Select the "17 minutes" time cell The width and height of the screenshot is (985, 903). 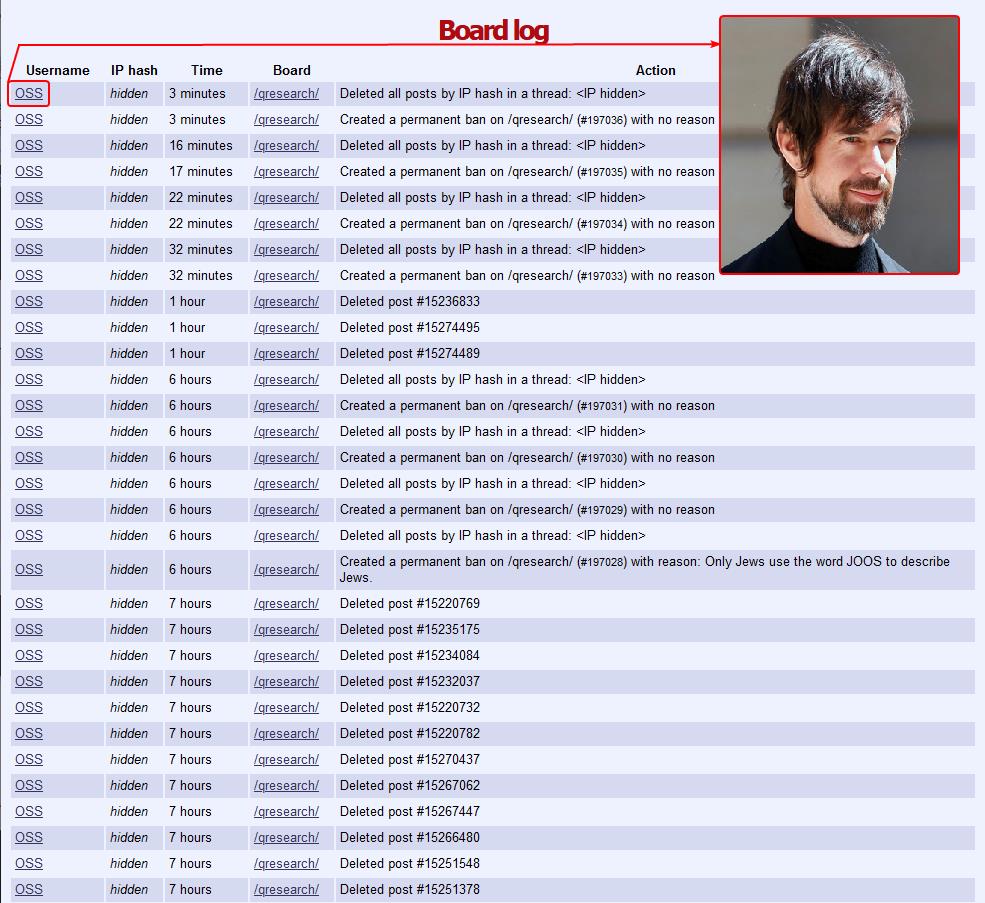pyautogui.click(x=200, y=172)
